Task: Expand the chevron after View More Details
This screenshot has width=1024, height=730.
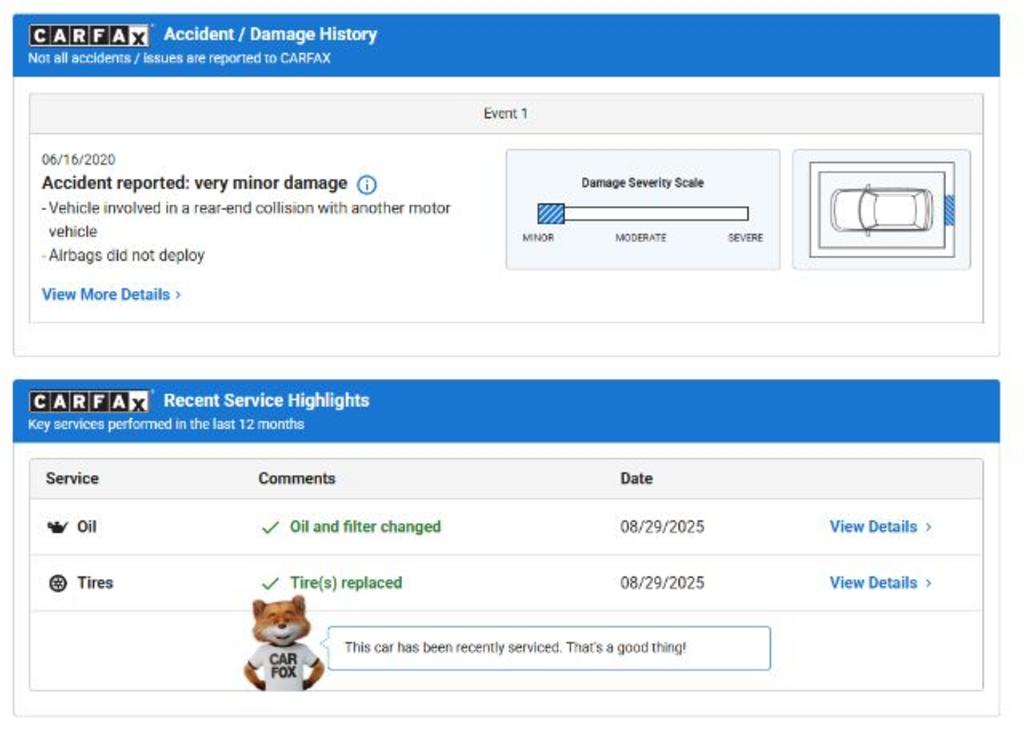Action: coord(178,295)
